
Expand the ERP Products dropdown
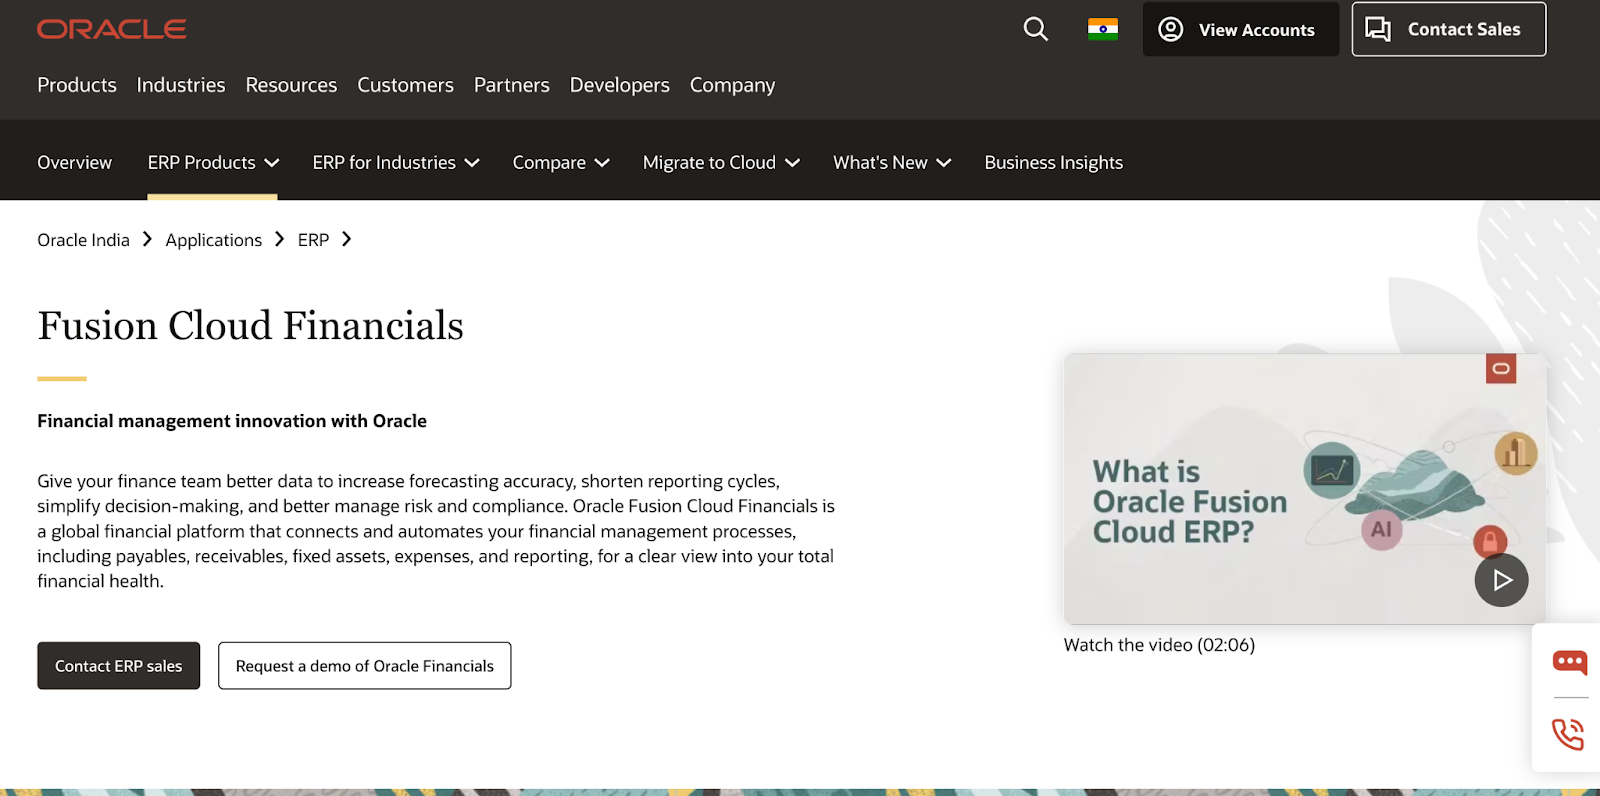[x=213, y=162]
